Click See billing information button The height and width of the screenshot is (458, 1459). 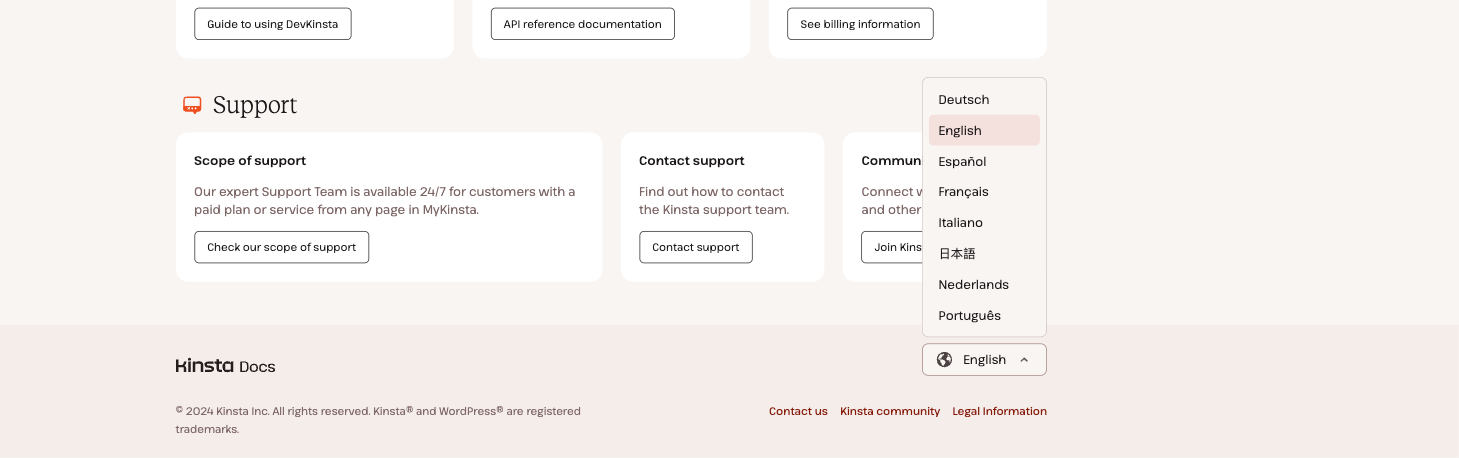[860, 24]
